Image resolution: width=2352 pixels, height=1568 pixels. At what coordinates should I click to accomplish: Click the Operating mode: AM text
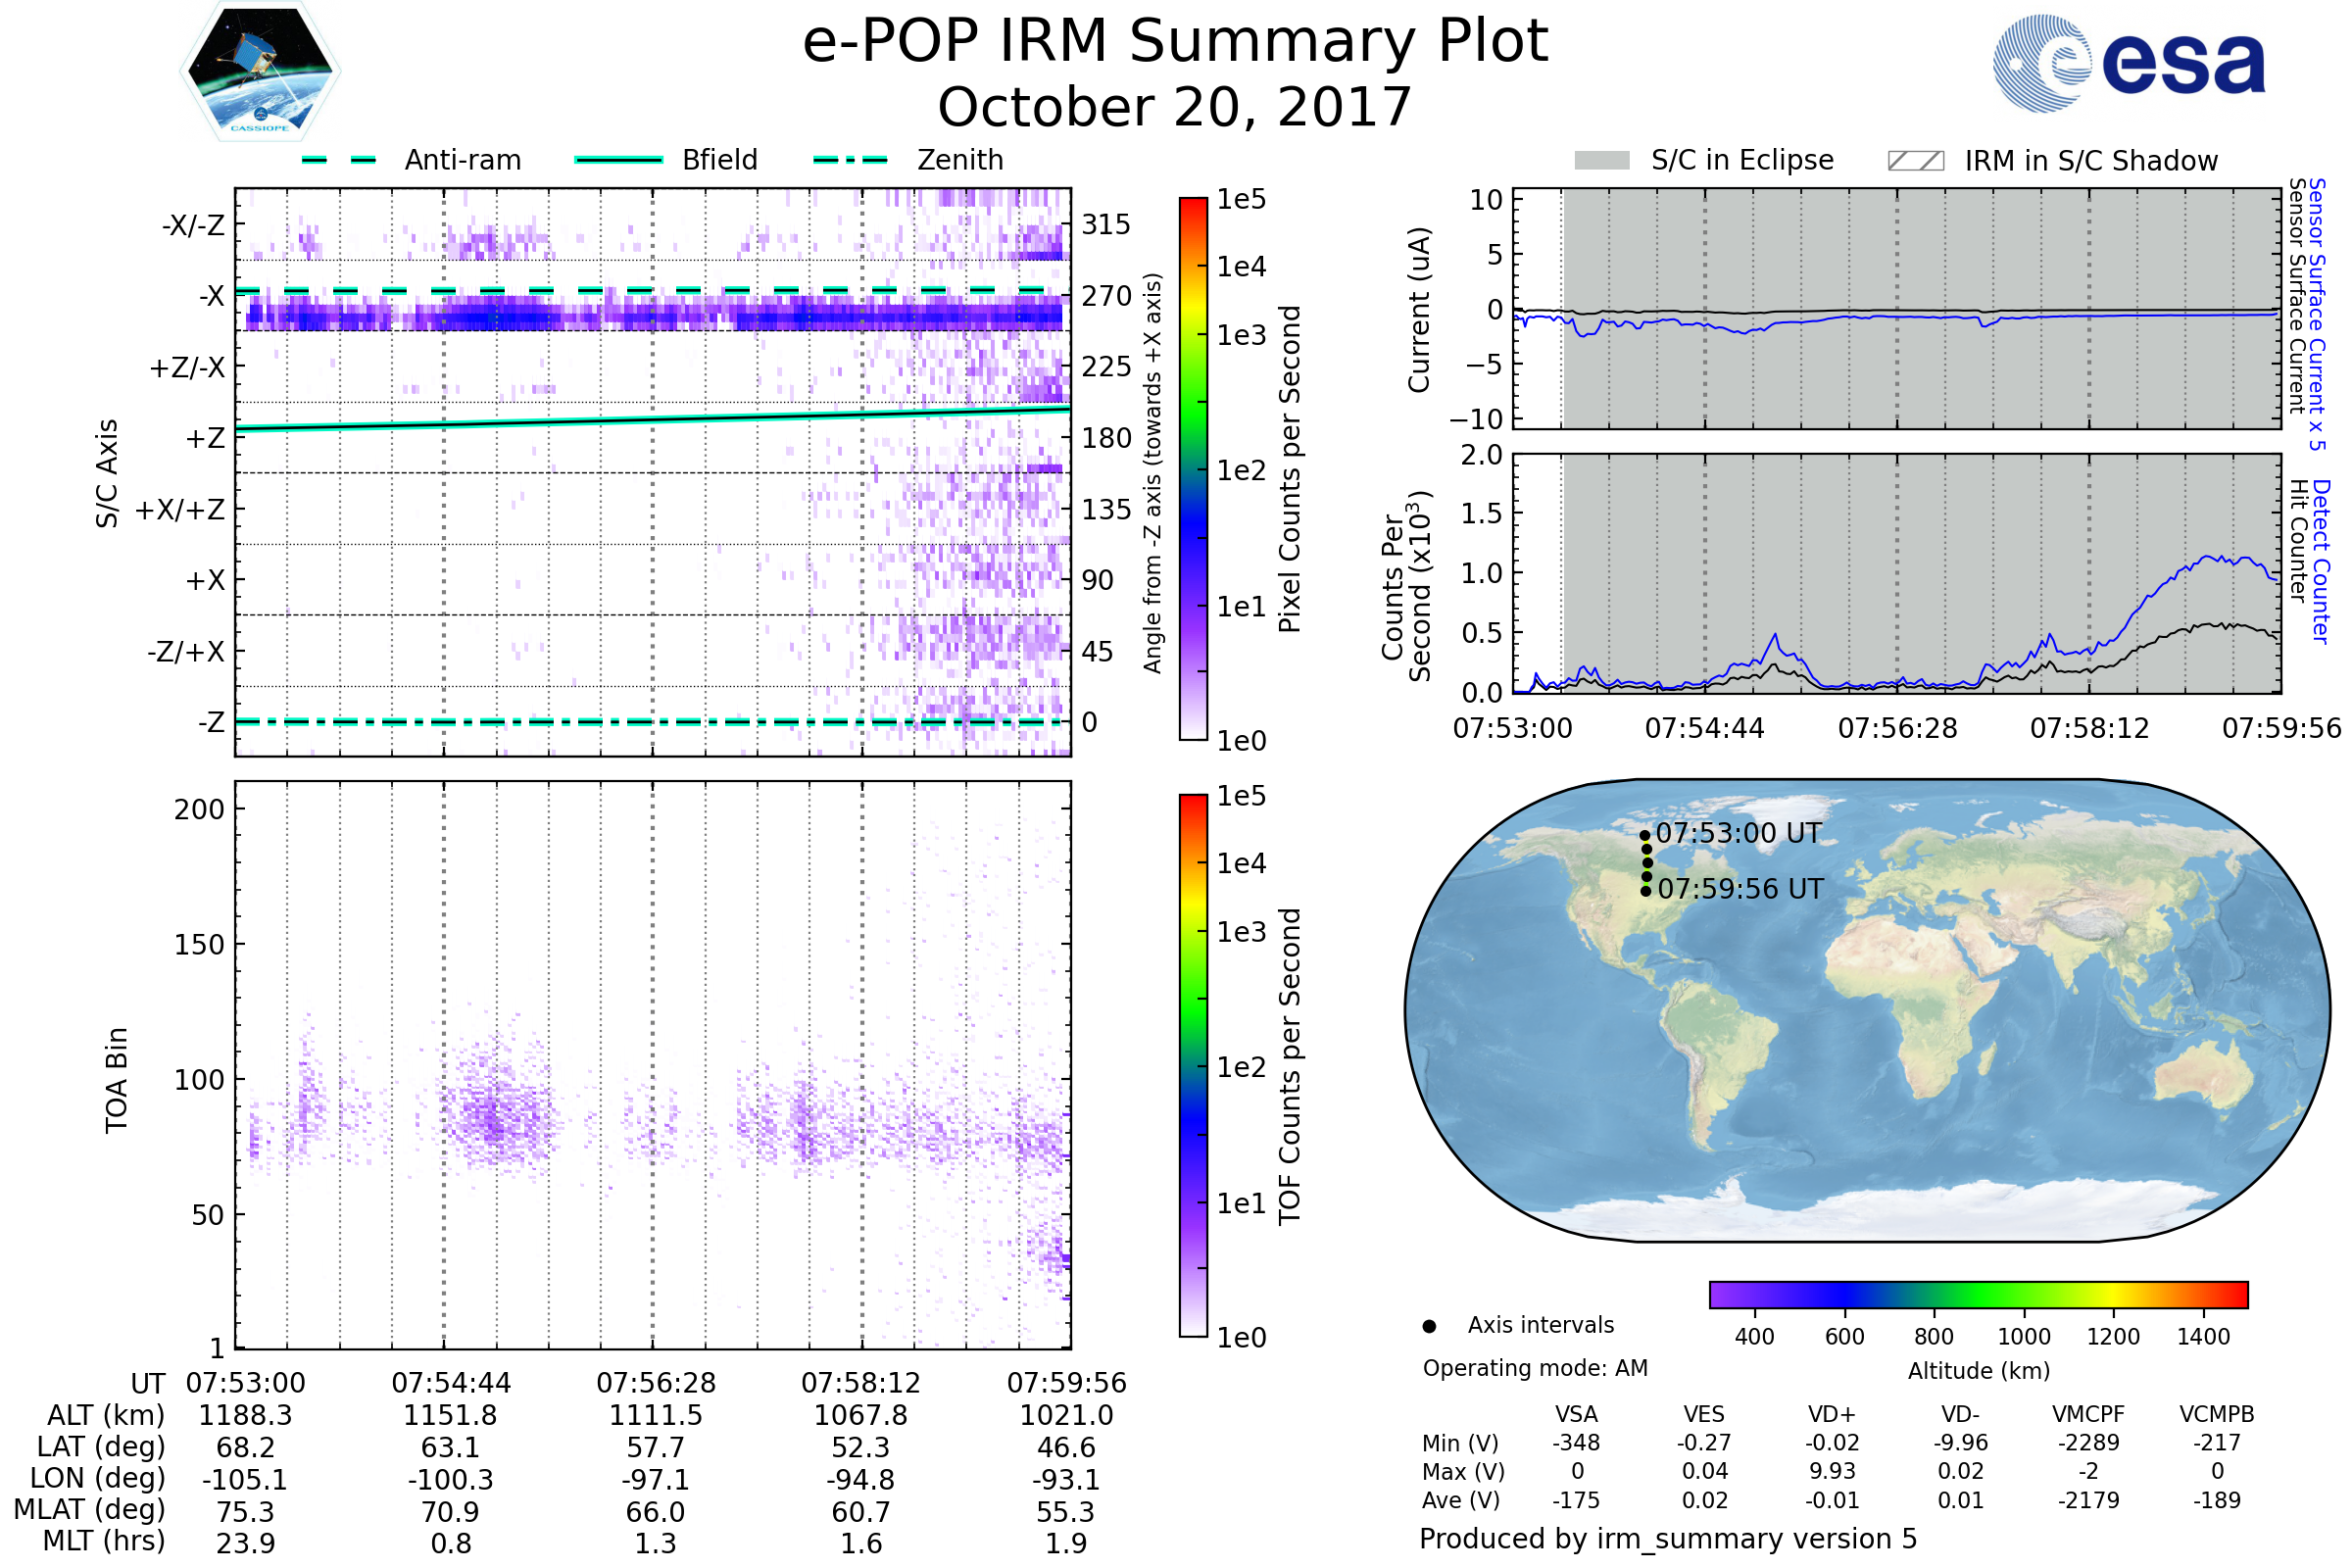pyautogui.click(x=1535, y=1368)
